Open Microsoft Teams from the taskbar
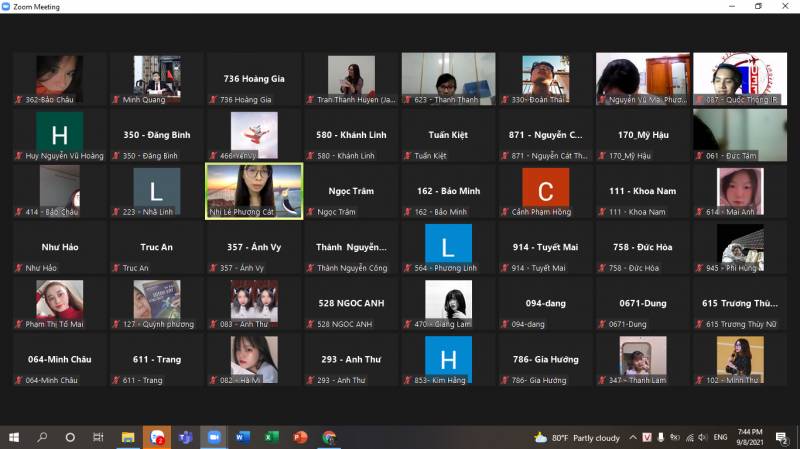Screen dimensions: 800x449 click(x=184, y=437)
